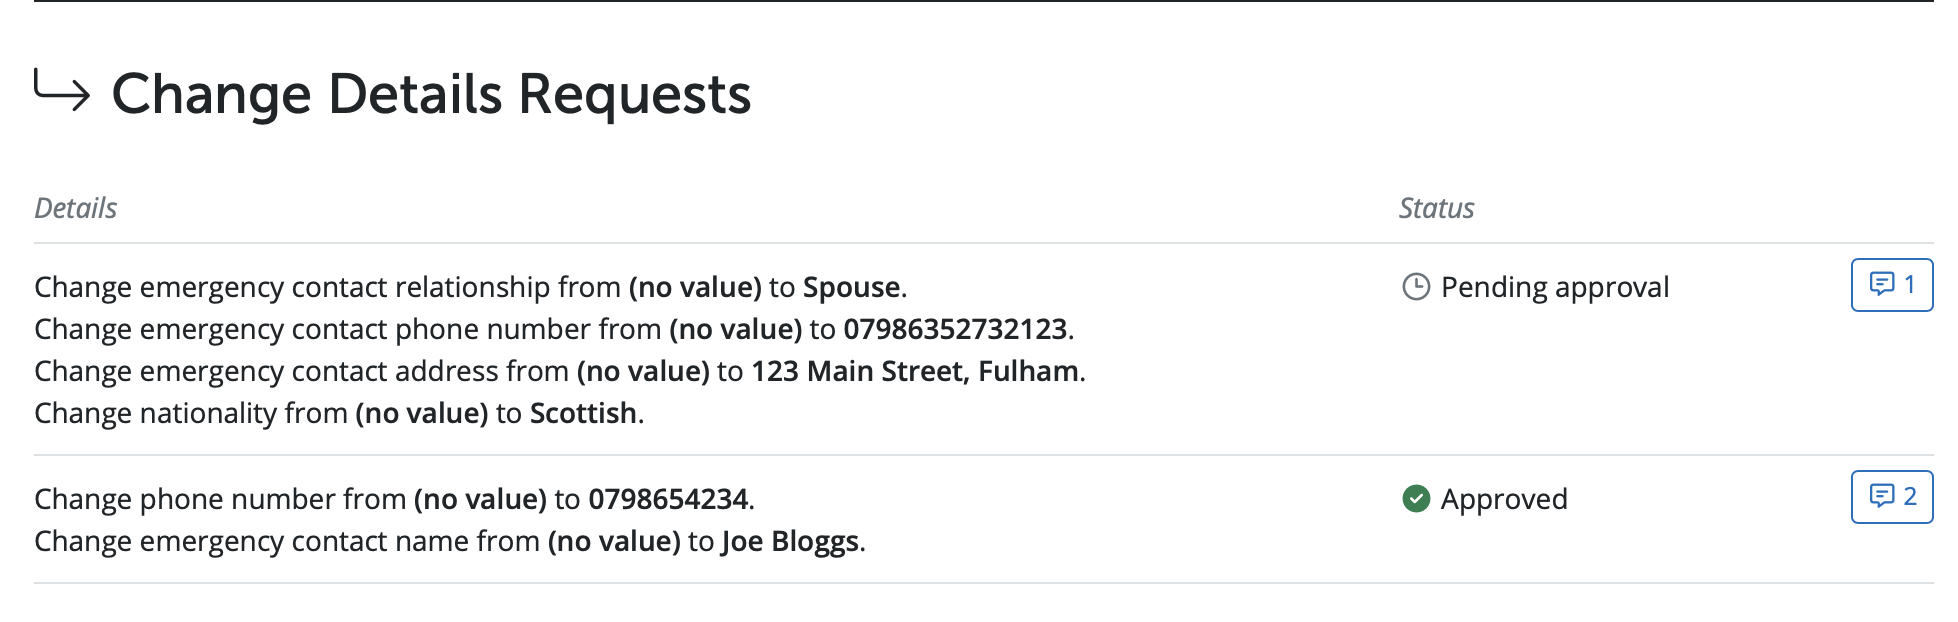Click the clock icon beside Pending approval
This screenshot has height=622, width=1958.
(1416, 287)
